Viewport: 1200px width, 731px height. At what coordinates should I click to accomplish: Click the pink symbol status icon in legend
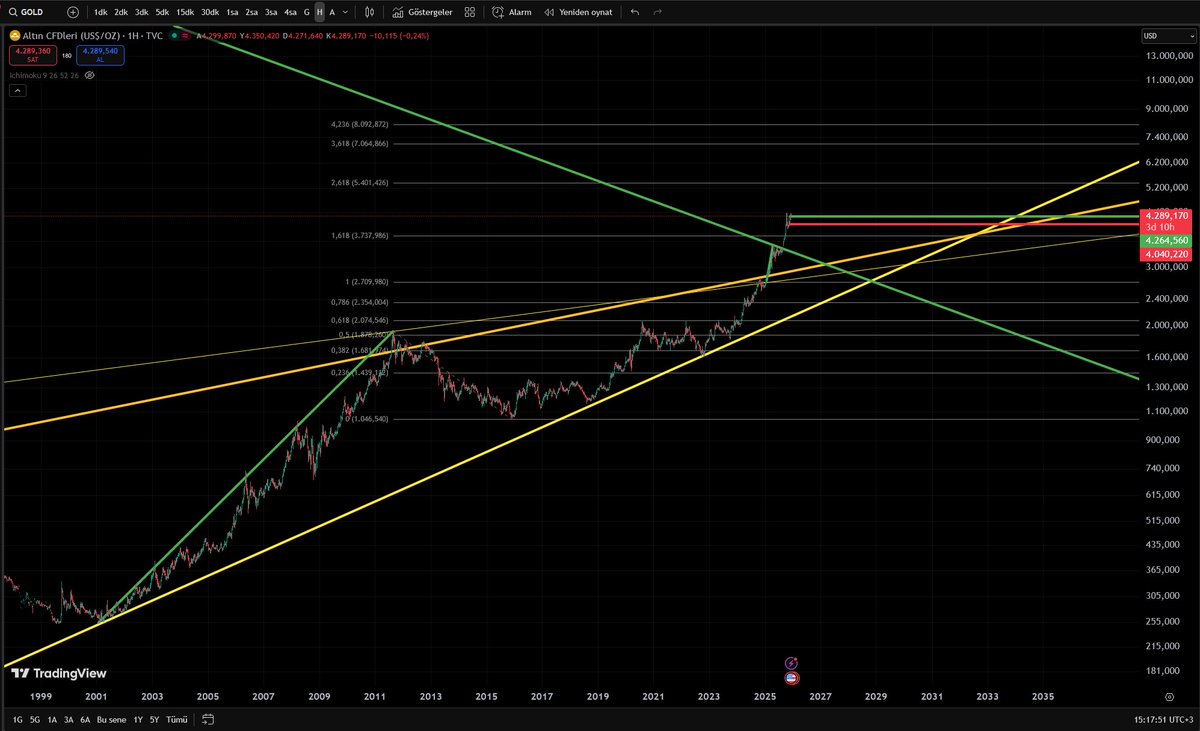click(186, 35)
